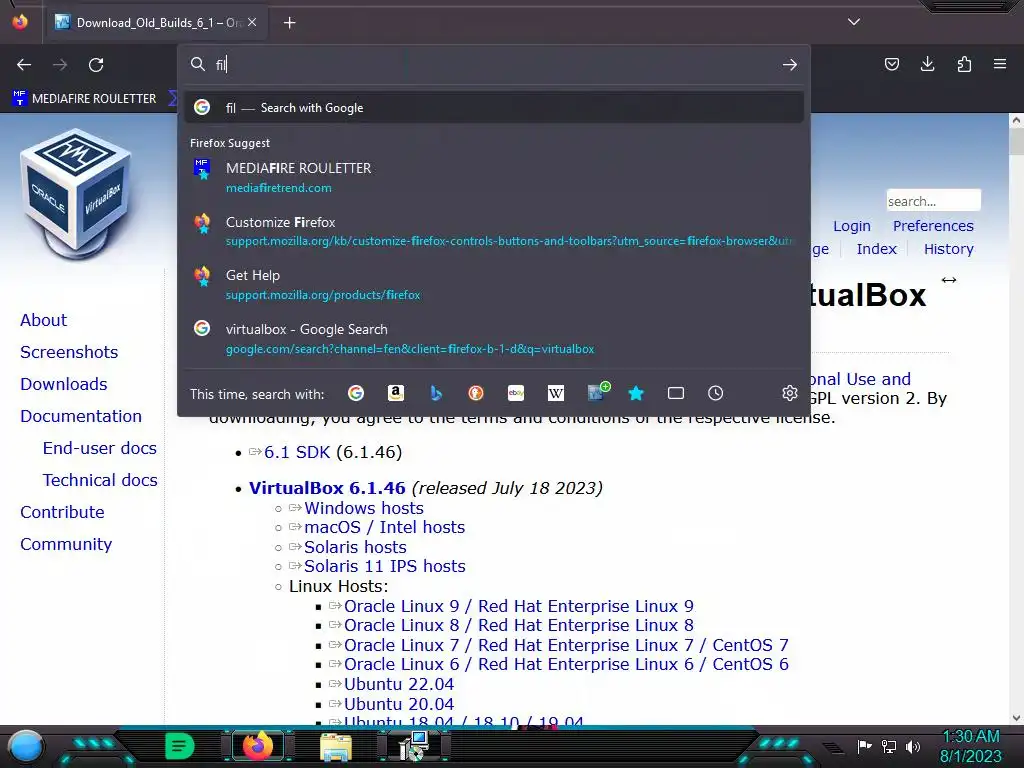This screenshot has height=768, width=1024.
Task: Open Technical docs in sidebar
Action: tap(100, 480)
